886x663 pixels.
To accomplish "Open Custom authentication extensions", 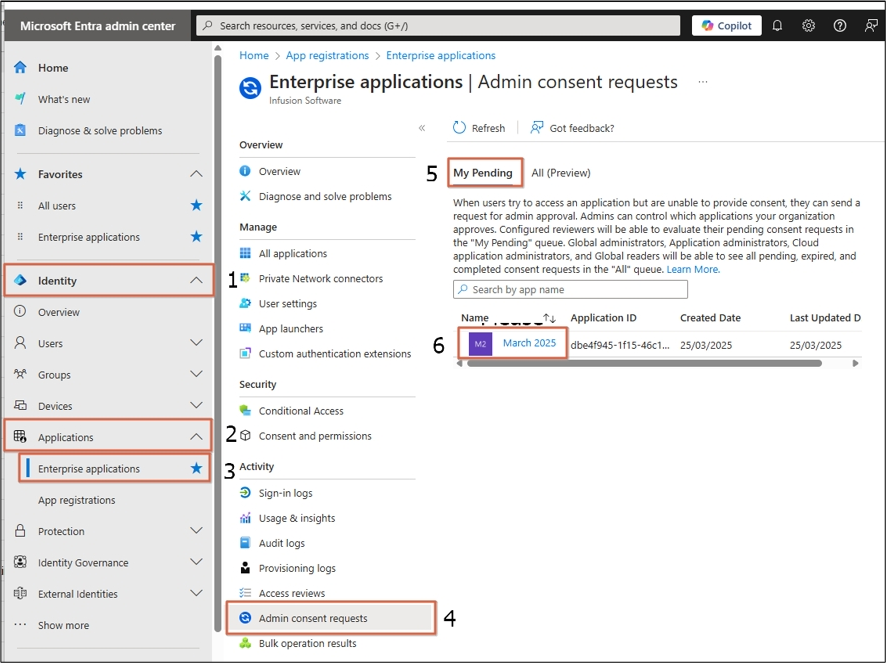I will [x=335, y=354].
